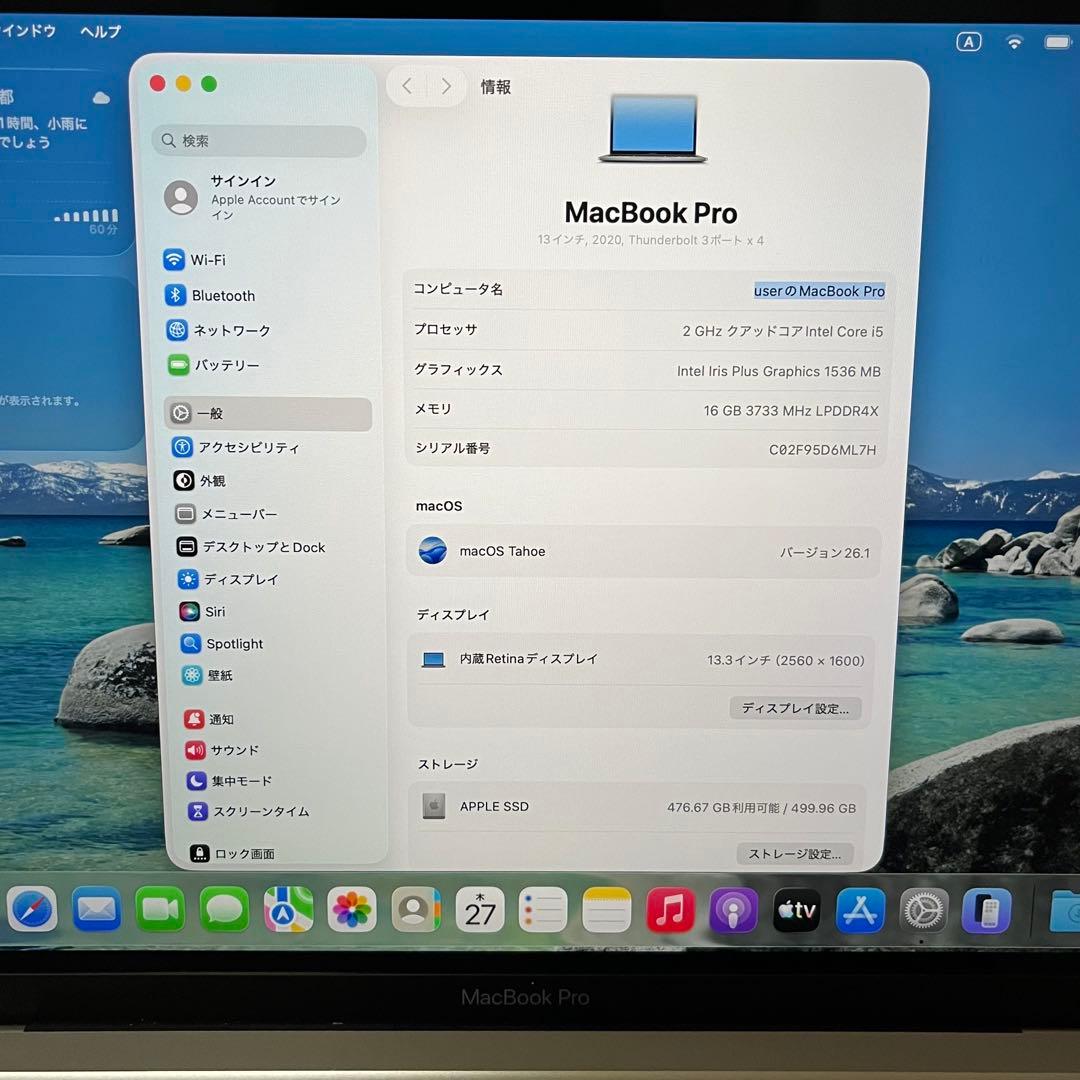Open Notes from the Dock
The image size is (1080, 1080).
tap(607, 910)
